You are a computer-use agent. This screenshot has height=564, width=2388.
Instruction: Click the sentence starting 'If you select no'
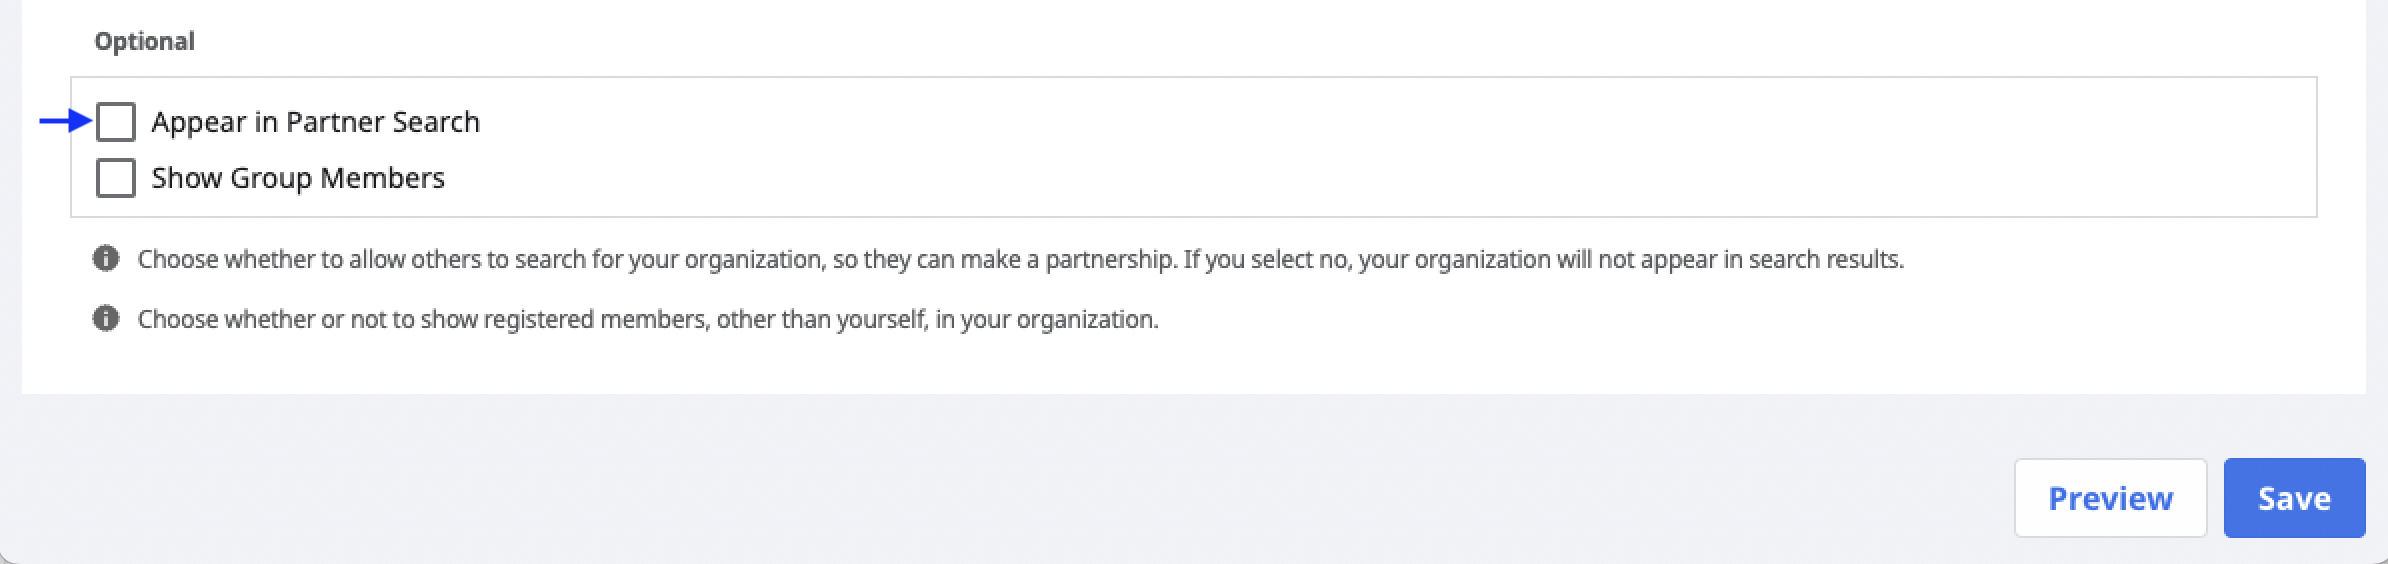[x=1544, y=259]
